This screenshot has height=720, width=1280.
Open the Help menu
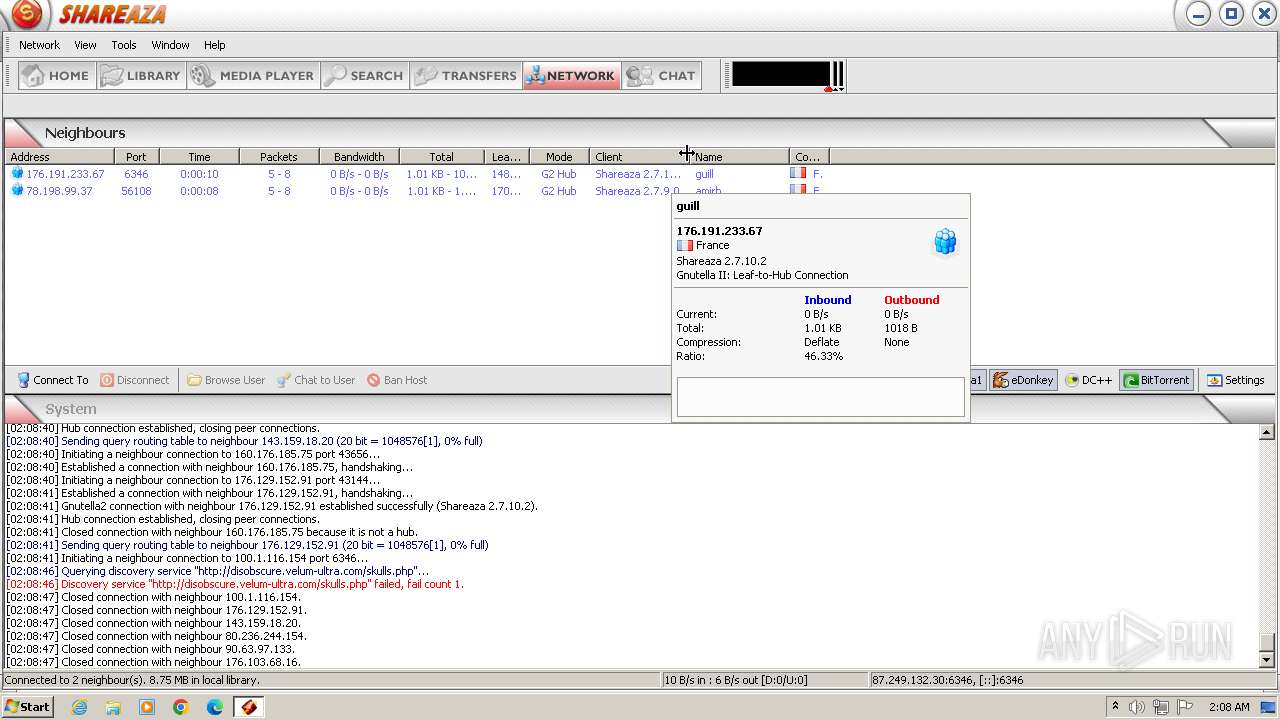tap(214, 45)
